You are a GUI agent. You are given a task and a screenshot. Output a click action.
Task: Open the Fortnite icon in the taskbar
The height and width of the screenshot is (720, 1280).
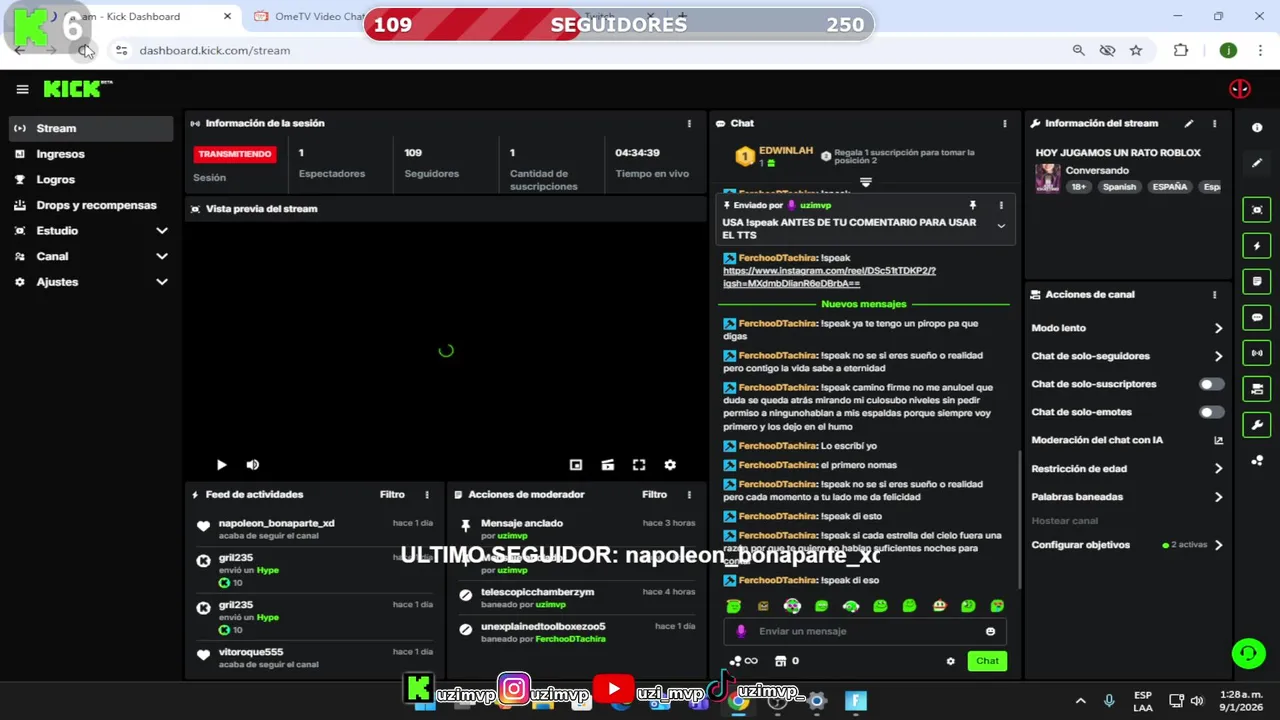856,701
